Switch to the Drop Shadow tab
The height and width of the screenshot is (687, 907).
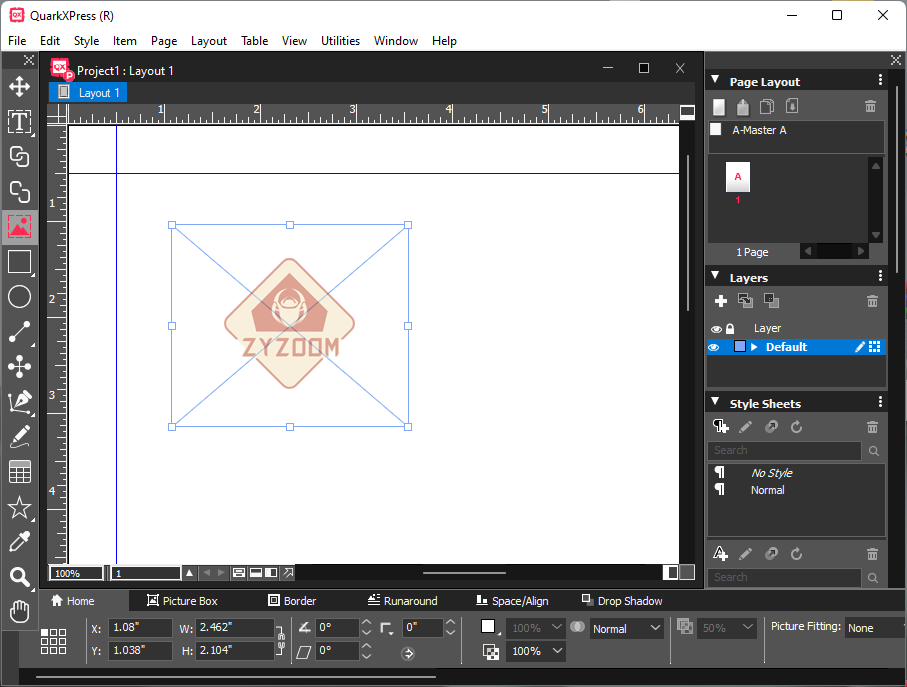(x=622, y=601)
